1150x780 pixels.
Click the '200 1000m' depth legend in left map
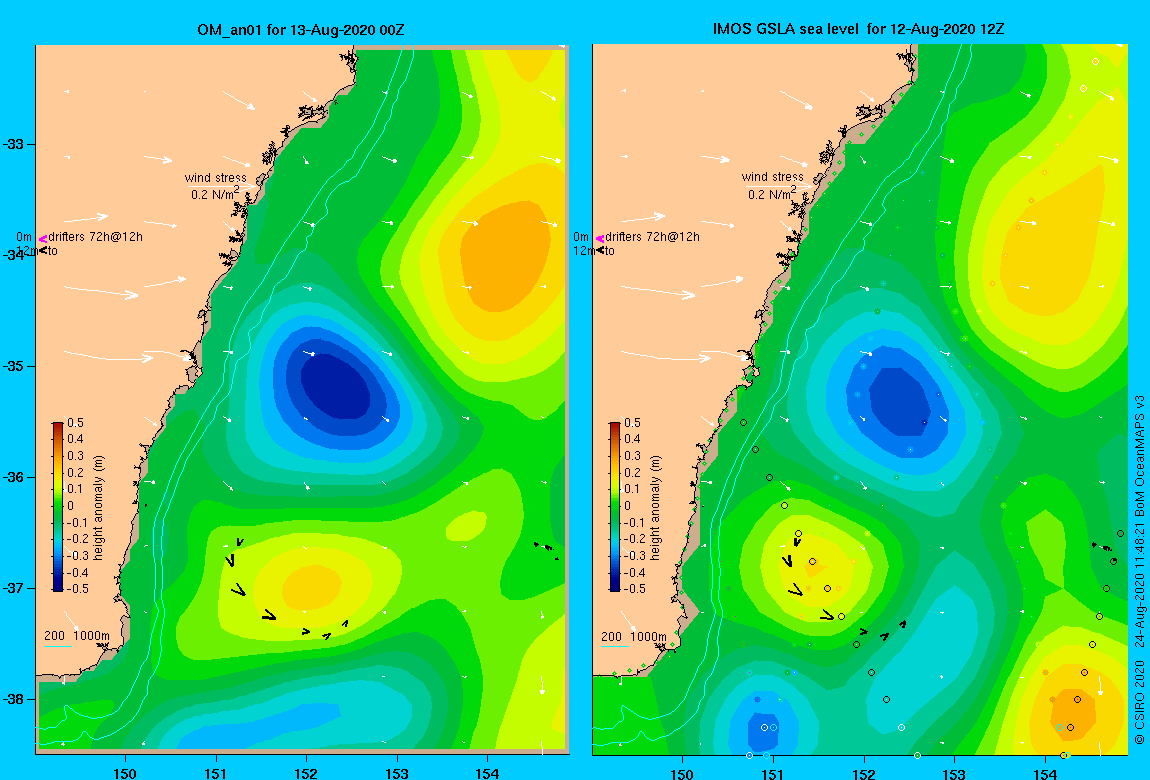click(x=76, y=636)
